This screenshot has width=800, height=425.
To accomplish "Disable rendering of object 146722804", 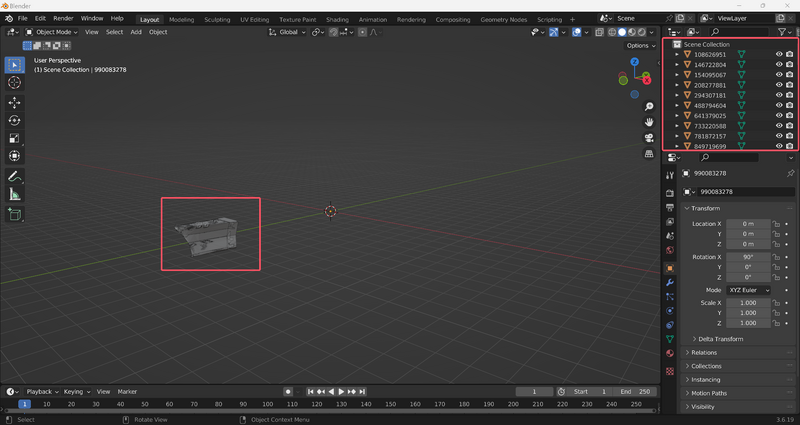I will click(790, 64).
